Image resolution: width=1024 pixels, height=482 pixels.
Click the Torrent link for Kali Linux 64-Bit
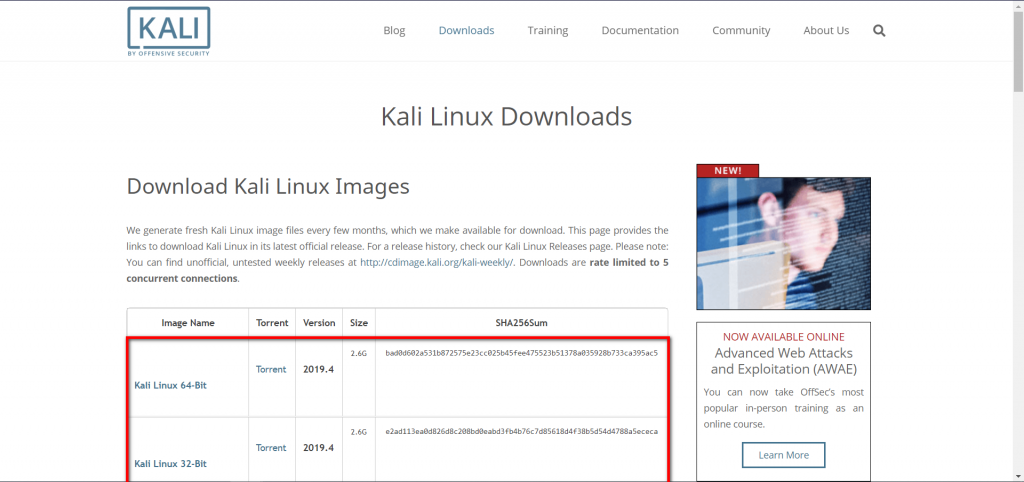(x=271, y=370)
